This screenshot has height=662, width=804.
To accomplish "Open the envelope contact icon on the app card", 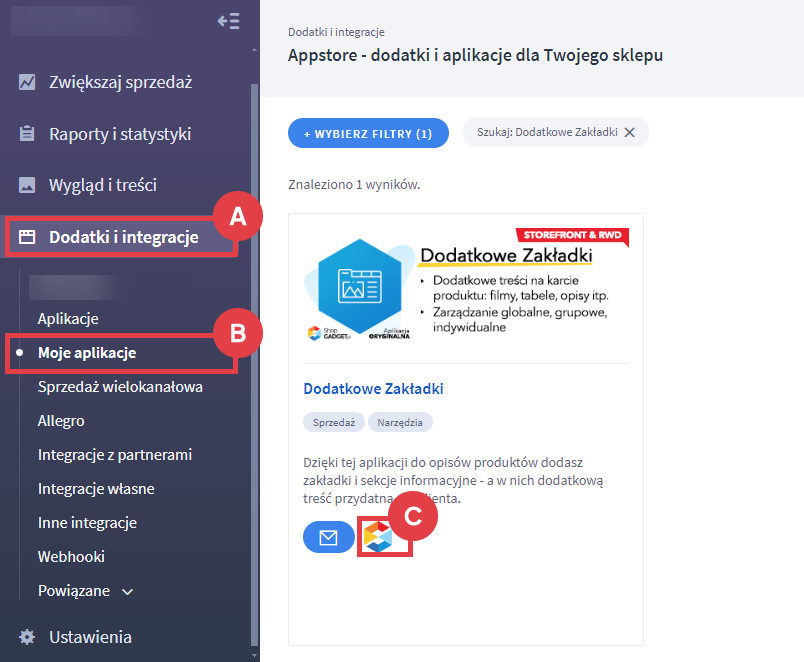I will 329,536.
